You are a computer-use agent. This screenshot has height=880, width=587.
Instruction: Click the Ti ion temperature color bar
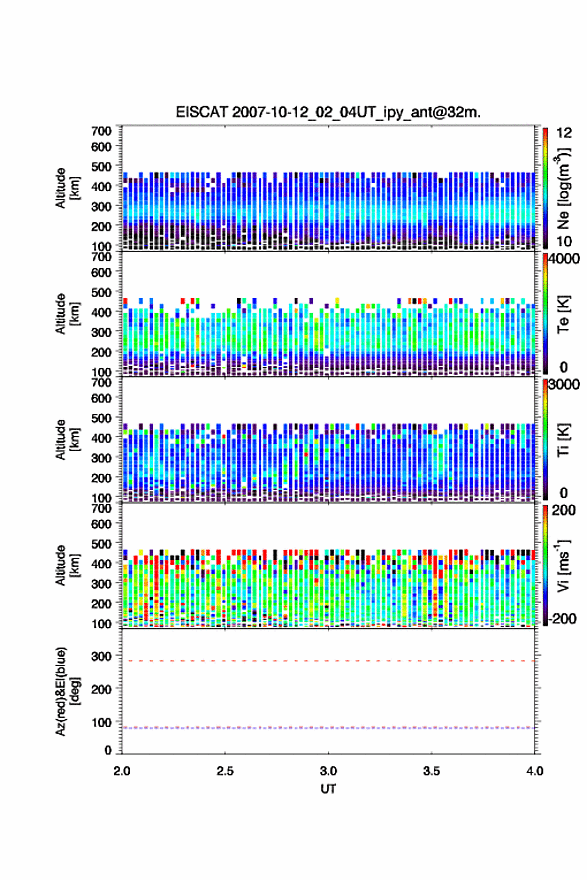pos(545,439)
